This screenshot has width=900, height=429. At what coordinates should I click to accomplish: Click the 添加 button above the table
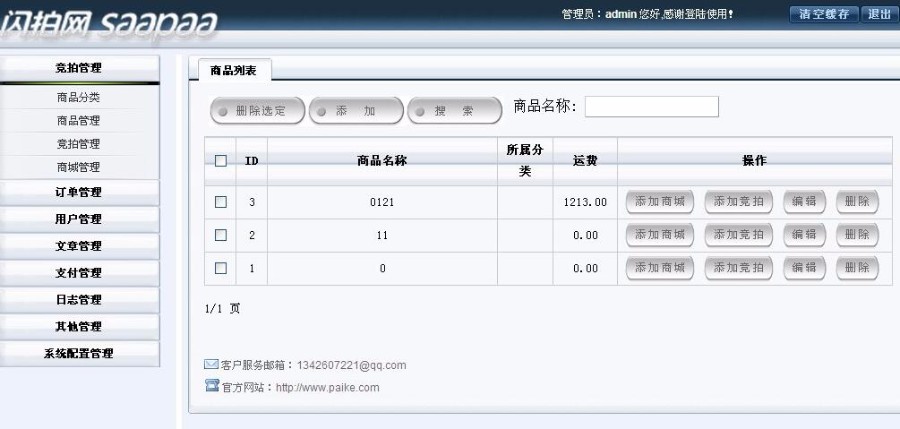click(356, 111)
